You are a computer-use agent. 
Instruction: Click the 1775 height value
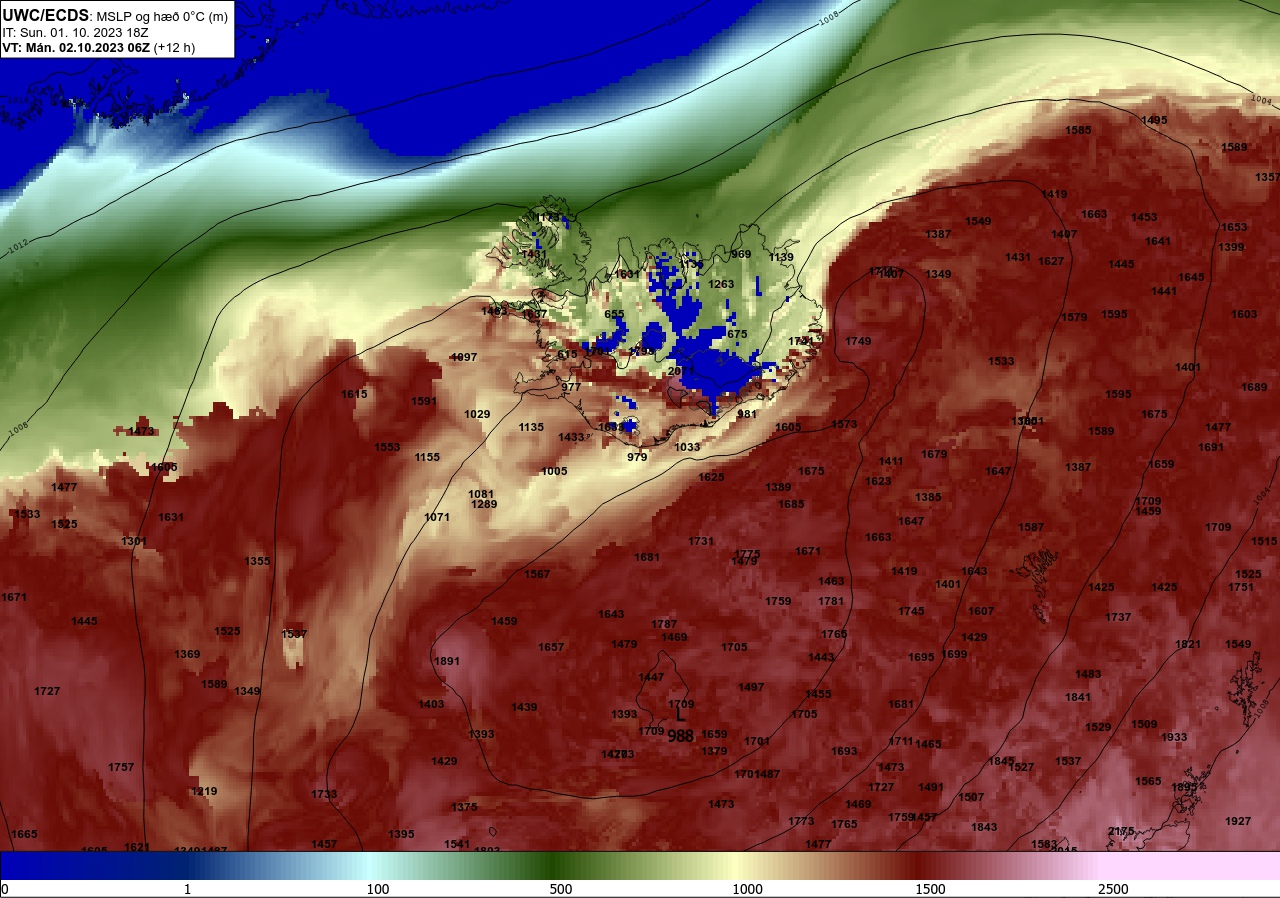click(747, 554)
